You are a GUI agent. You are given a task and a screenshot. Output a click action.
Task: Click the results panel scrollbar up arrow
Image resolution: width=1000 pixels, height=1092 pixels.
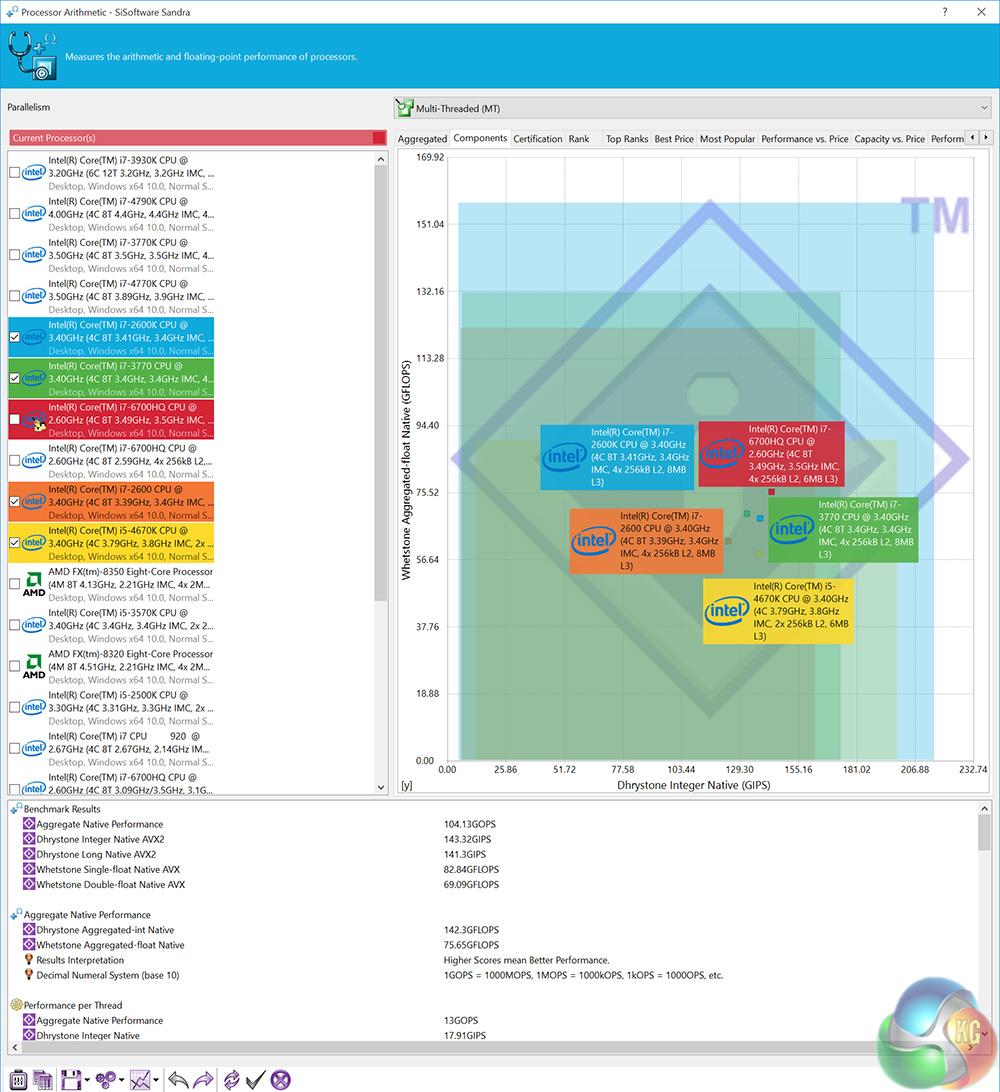(x=984, y=809)
